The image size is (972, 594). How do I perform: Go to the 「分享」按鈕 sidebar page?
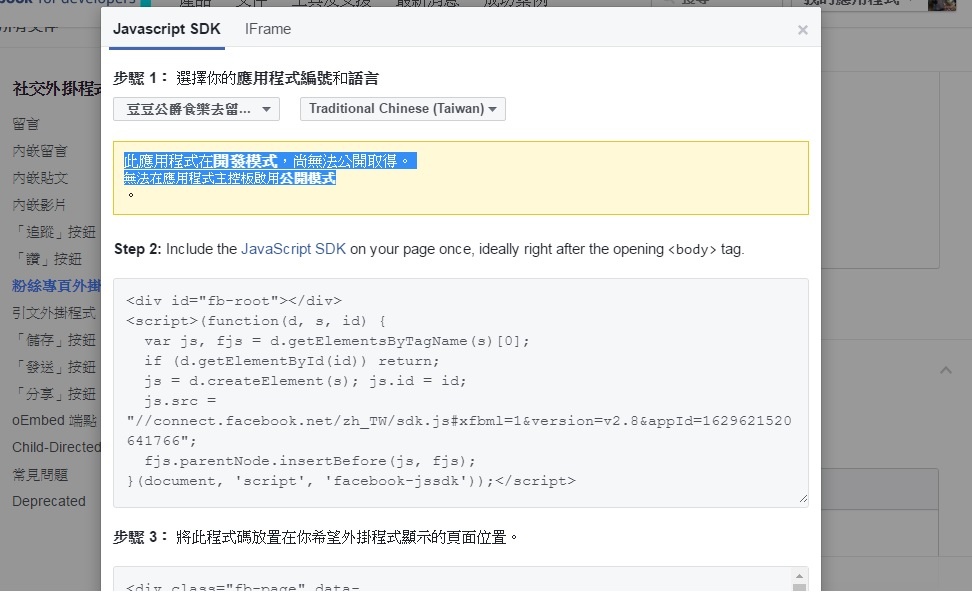click(x=55, y=394)
